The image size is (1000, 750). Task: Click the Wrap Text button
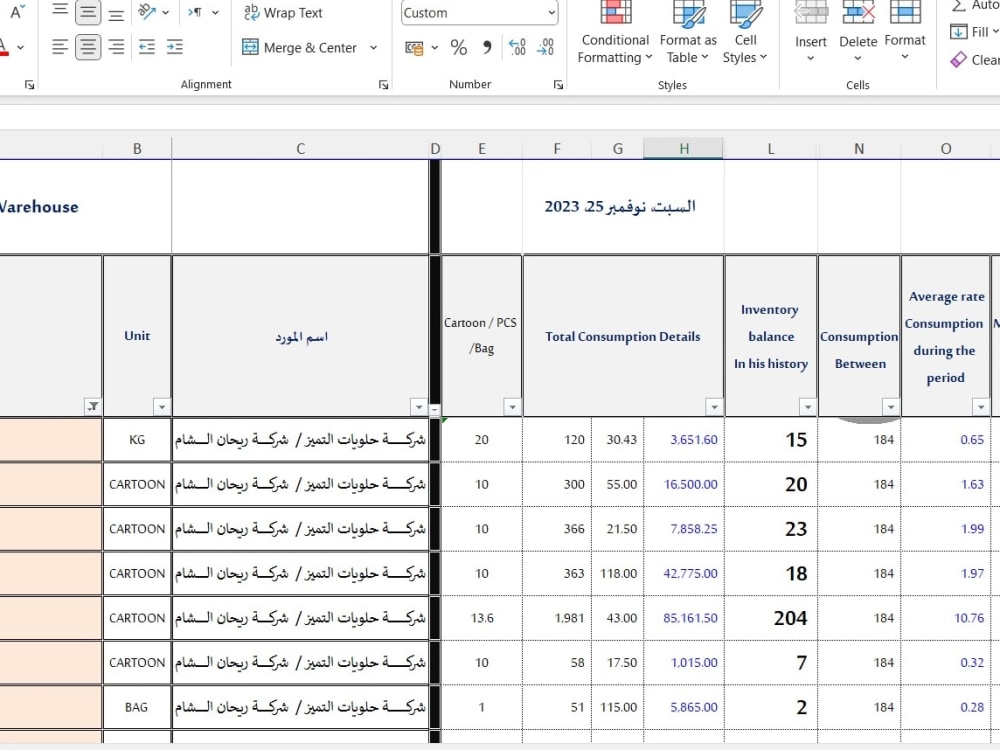(283, 13)
